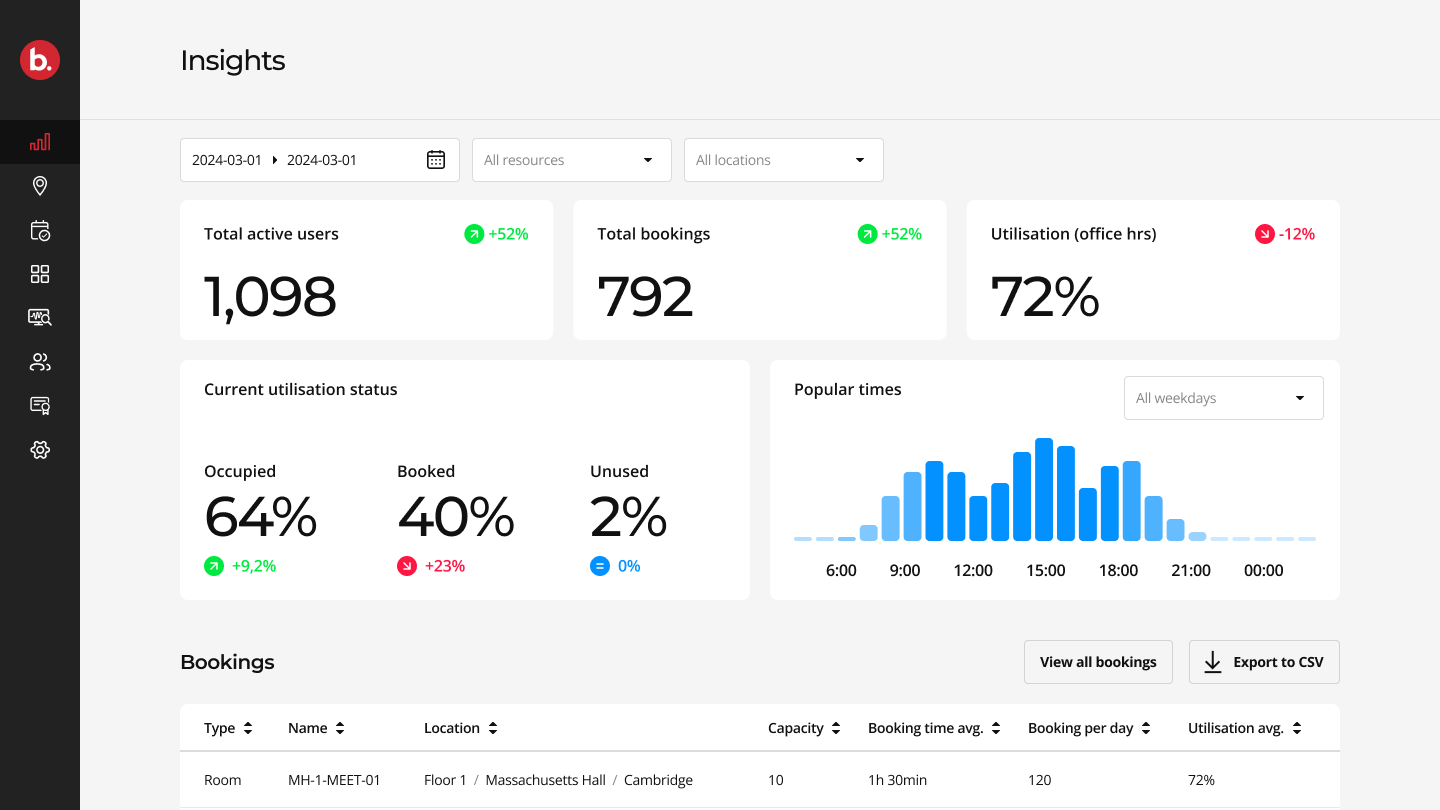Click the resources grid icon in sidebar
This screenshot has width=1440, height=810.
40,273
